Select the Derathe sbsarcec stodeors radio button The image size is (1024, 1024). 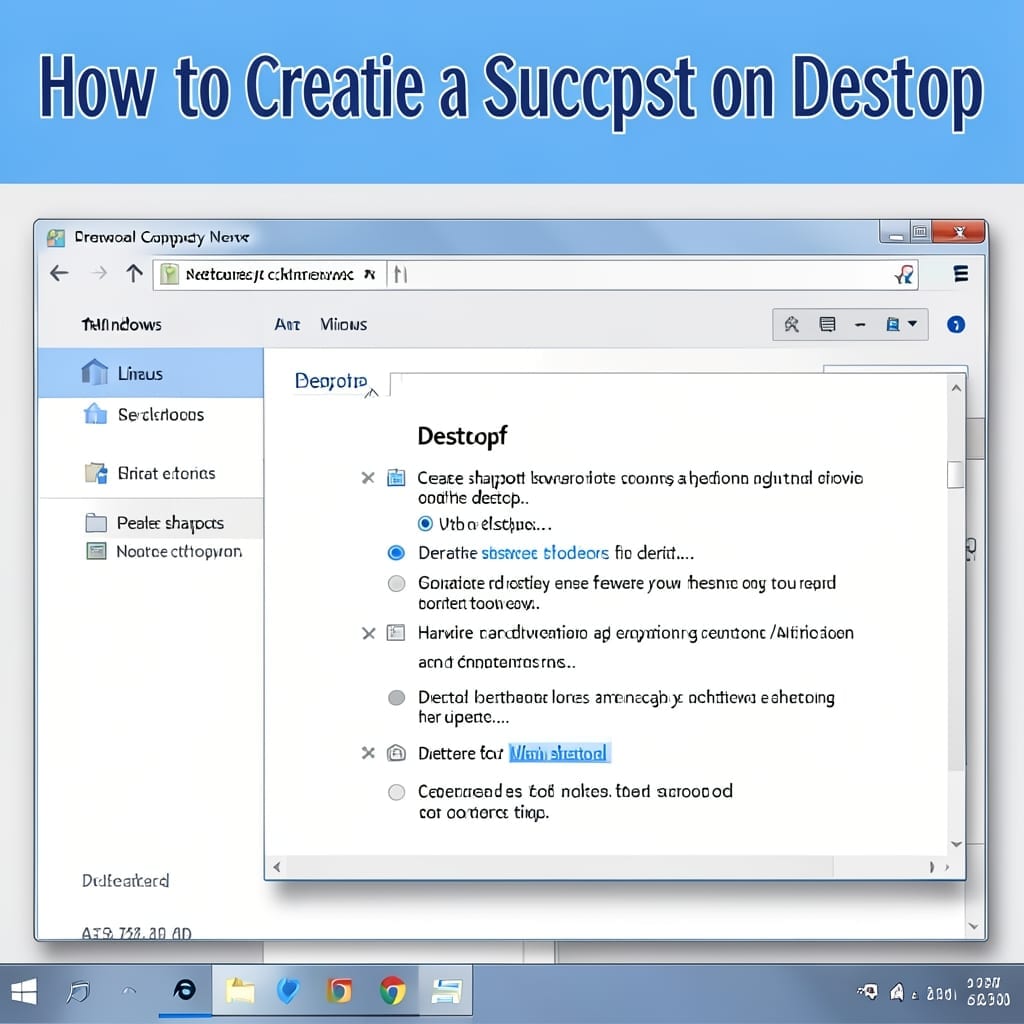pyautogui.click(x=396, y=553)
